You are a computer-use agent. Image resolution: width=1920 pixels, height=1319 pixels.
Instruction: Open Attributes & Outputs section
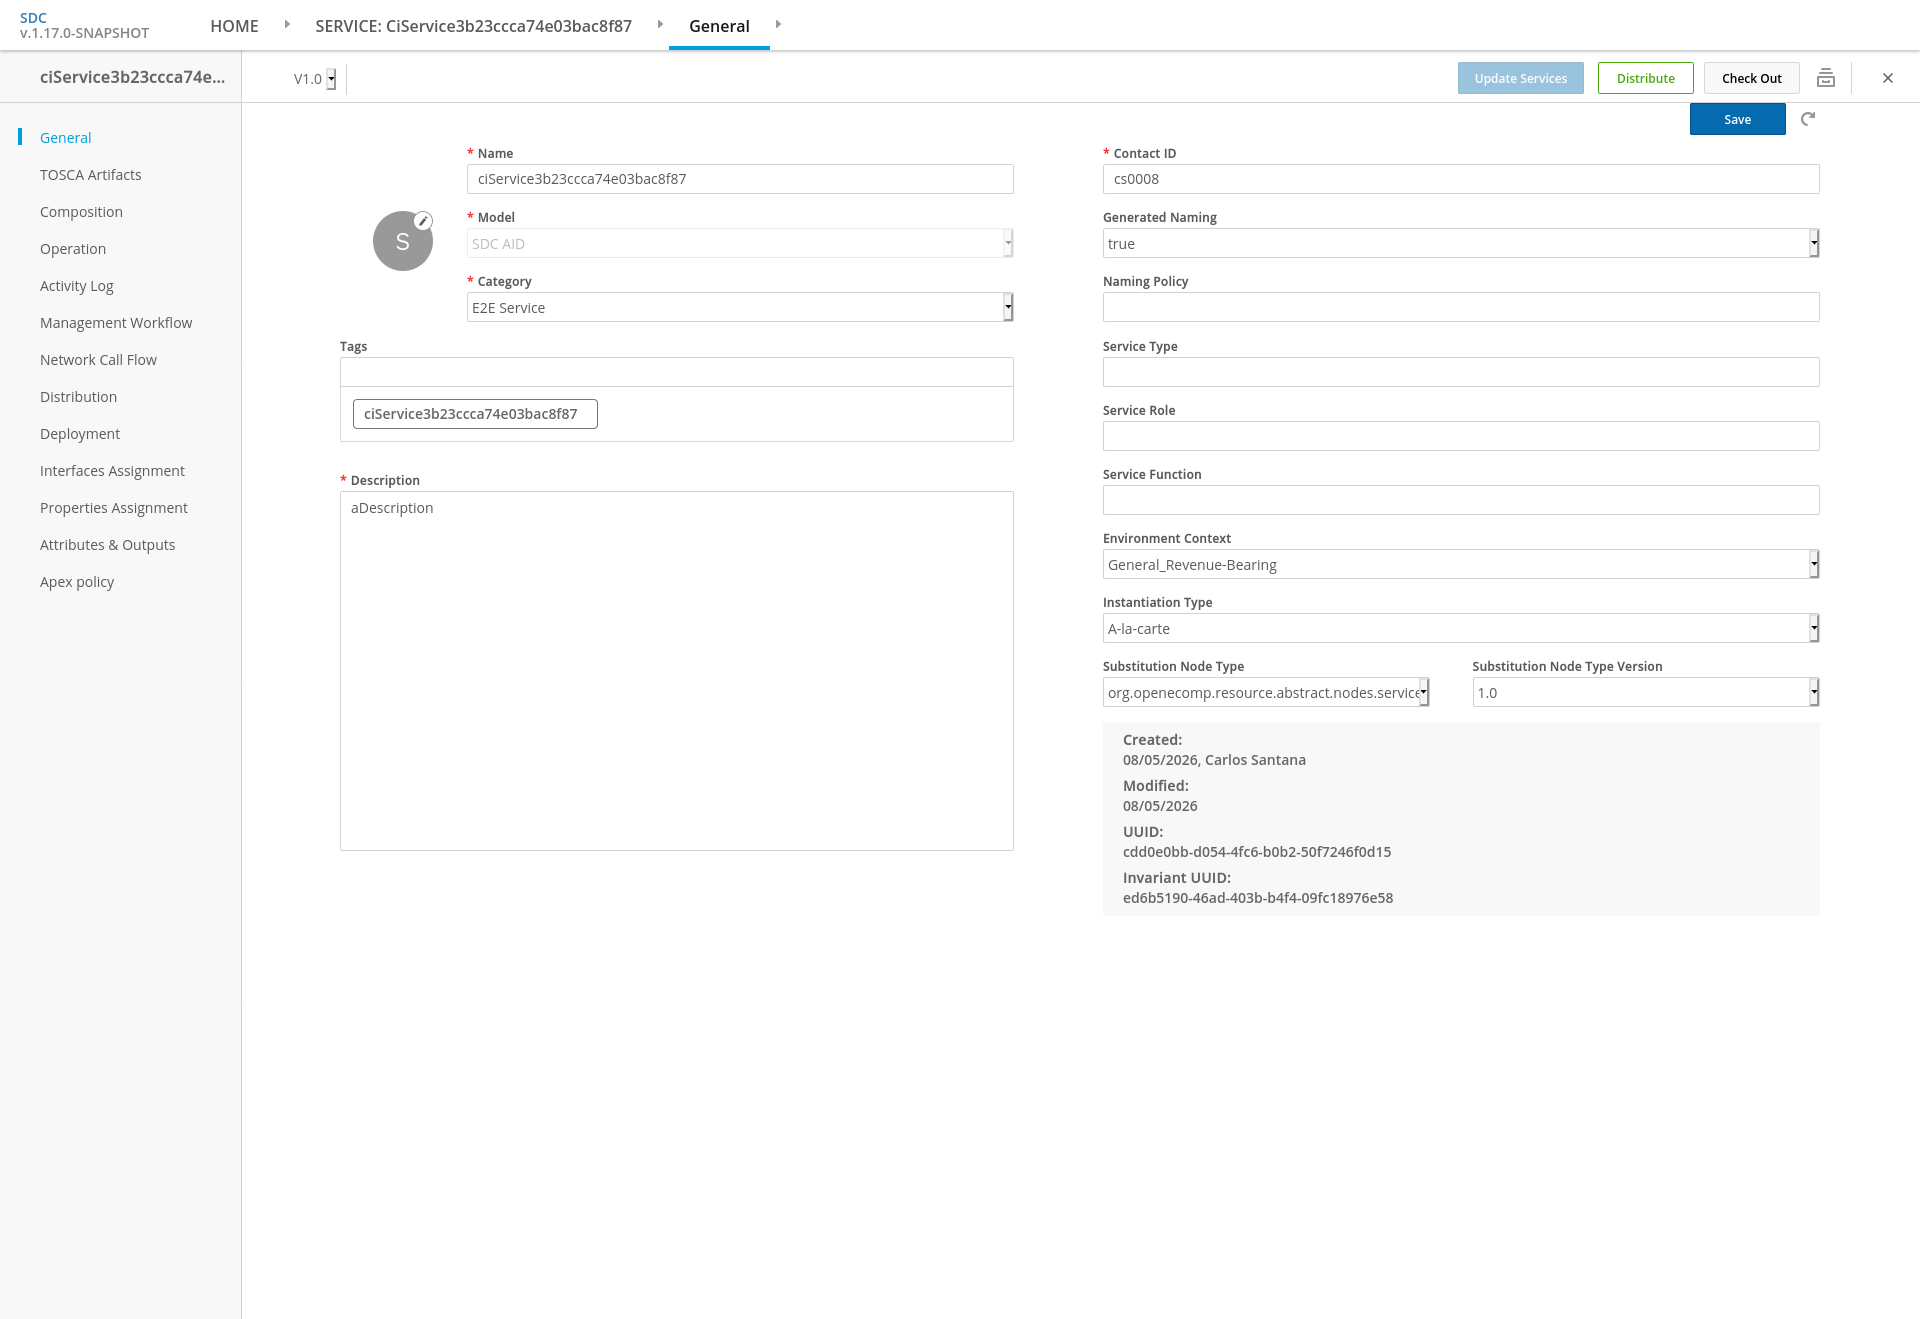tap(107, 545)
